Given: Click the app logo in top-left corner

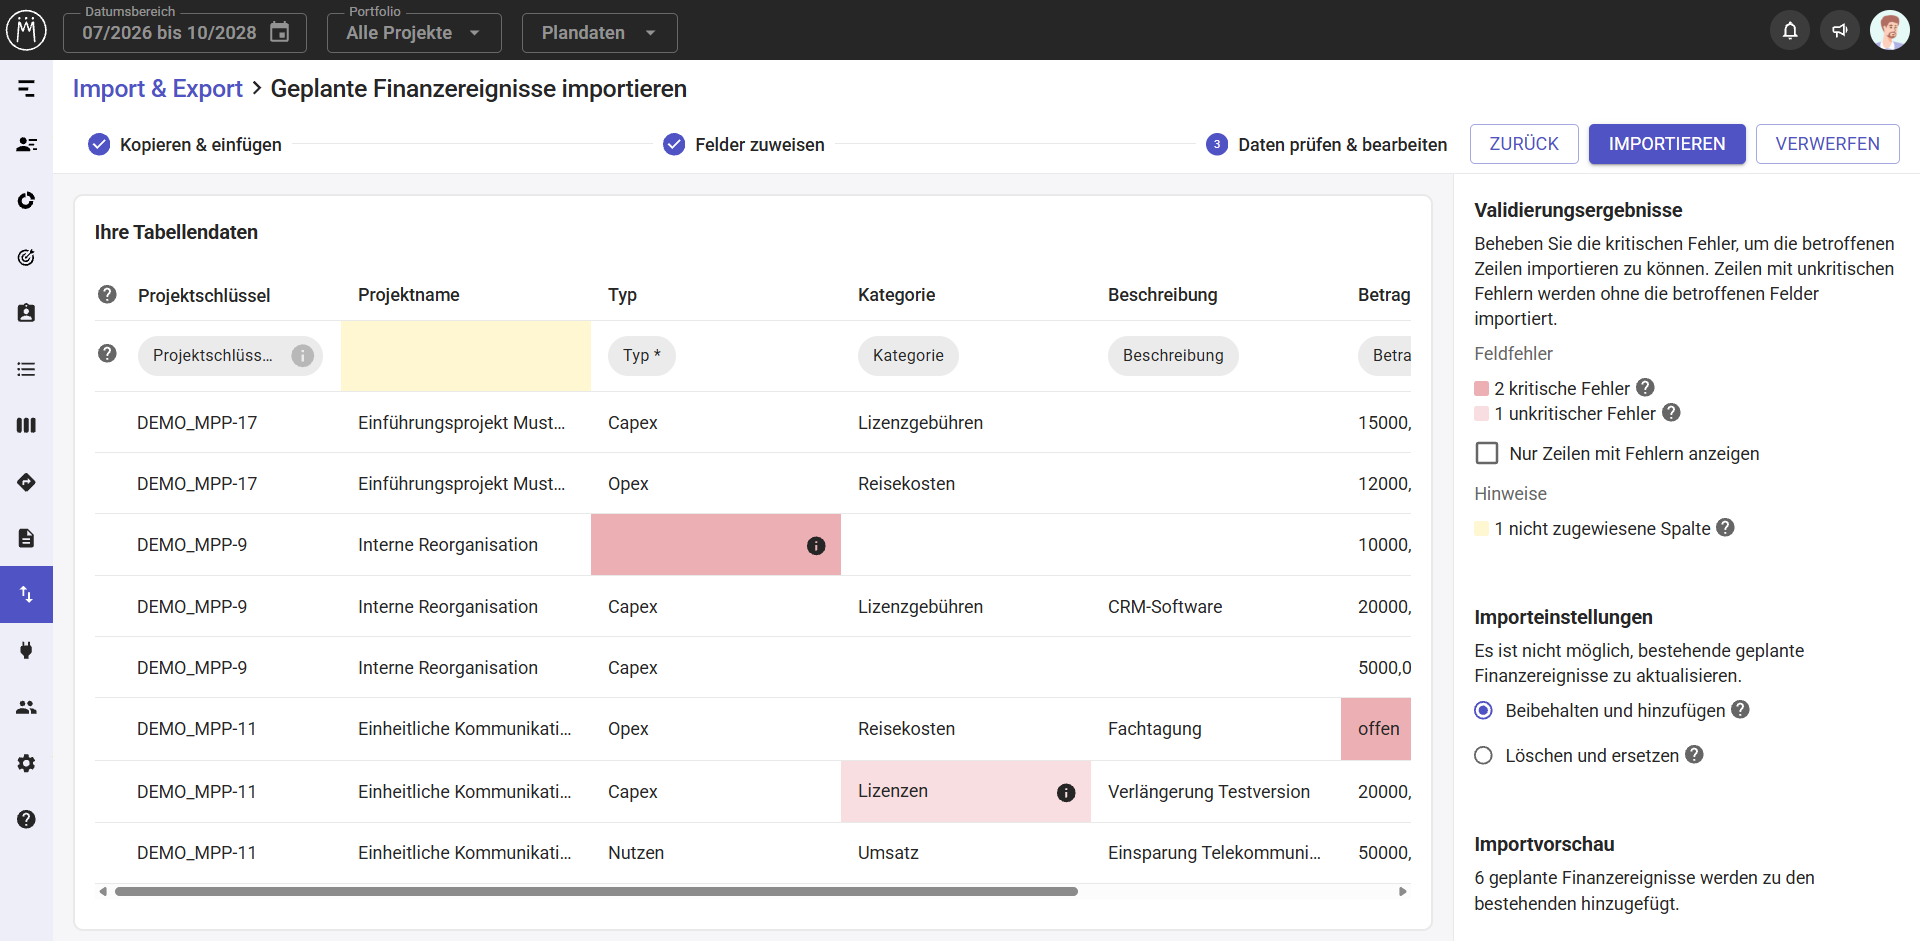Looking at the screenshot, I should click(26, 30).
